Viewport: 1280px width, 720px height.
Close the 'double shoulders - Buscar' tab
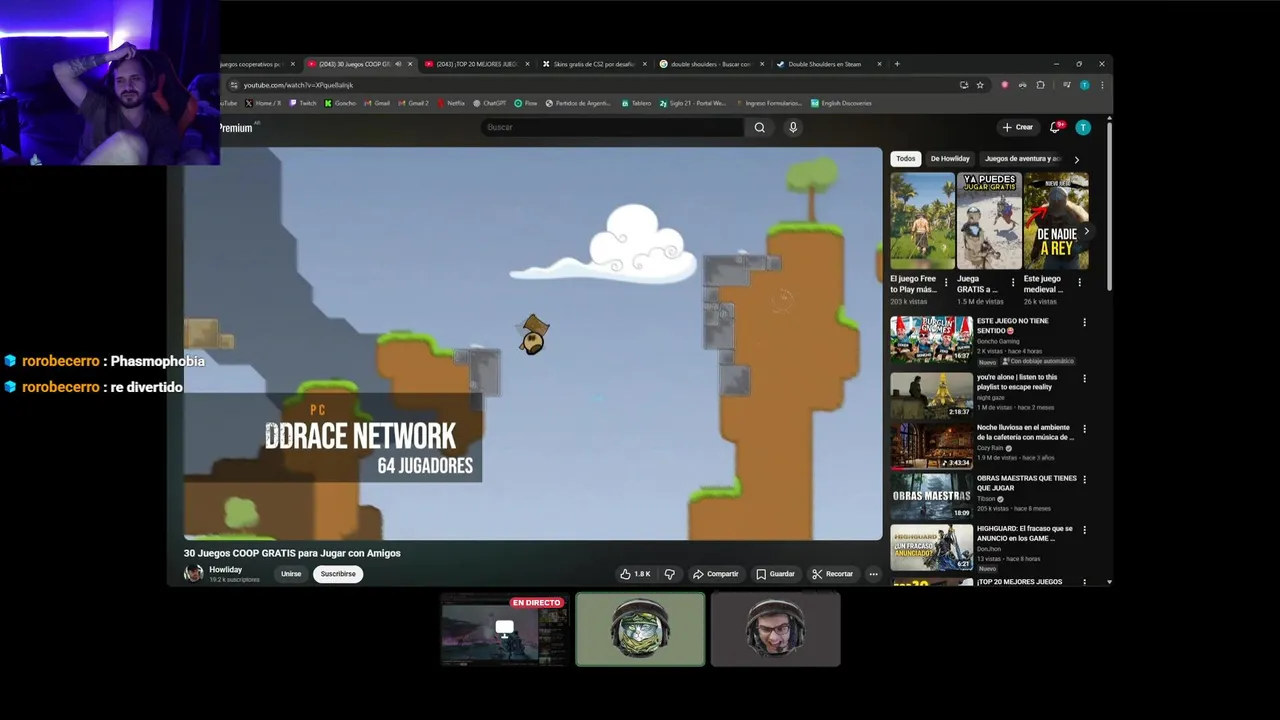pos(762,64)
